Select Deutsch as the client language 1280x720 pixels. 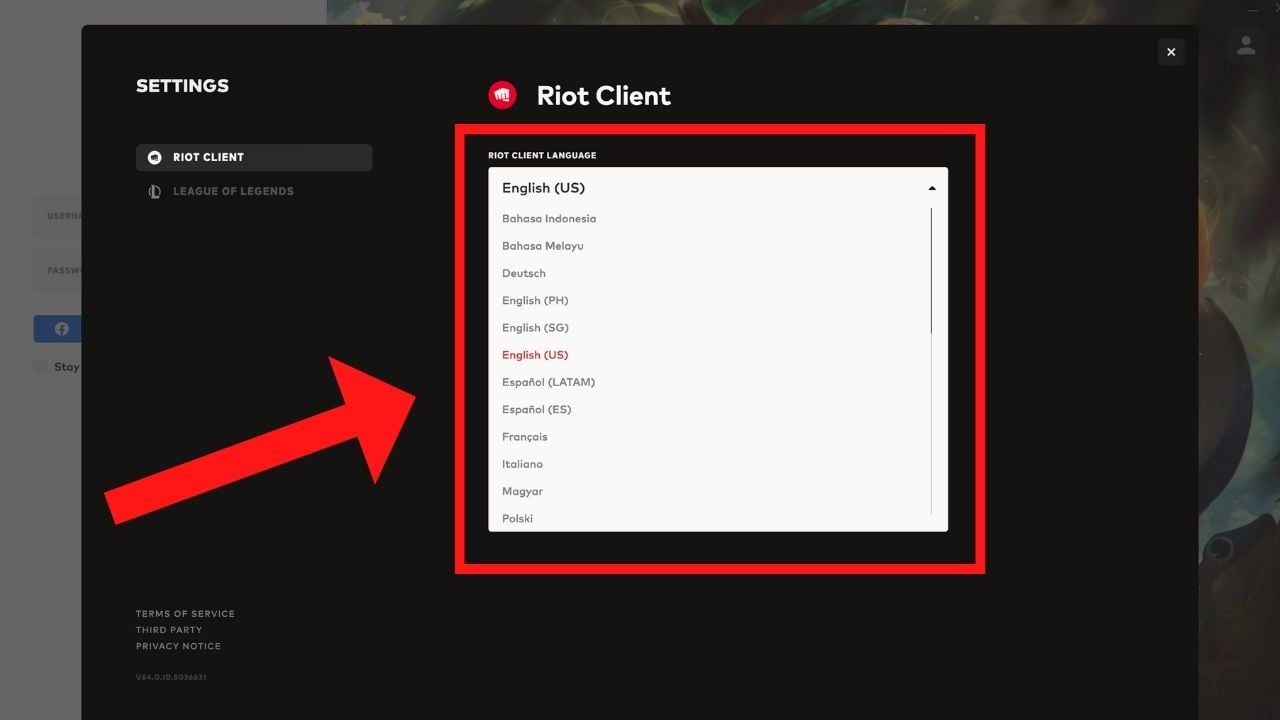[x=523, y=272]
